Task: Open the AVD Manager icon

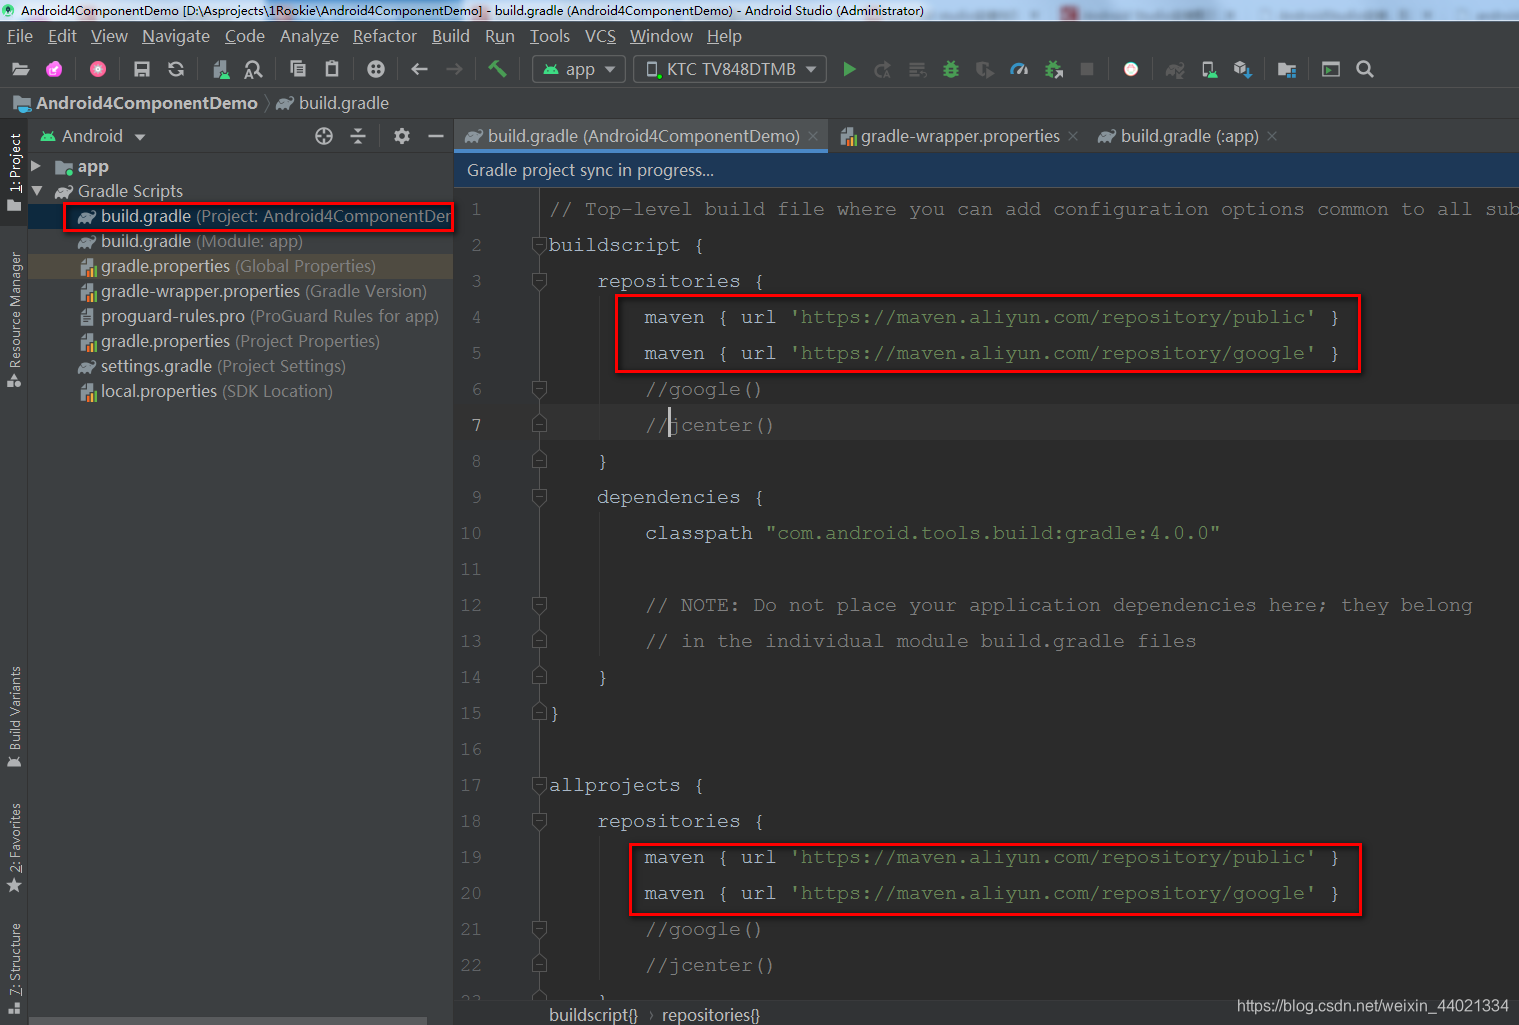Action: [x=1209, y=69]
